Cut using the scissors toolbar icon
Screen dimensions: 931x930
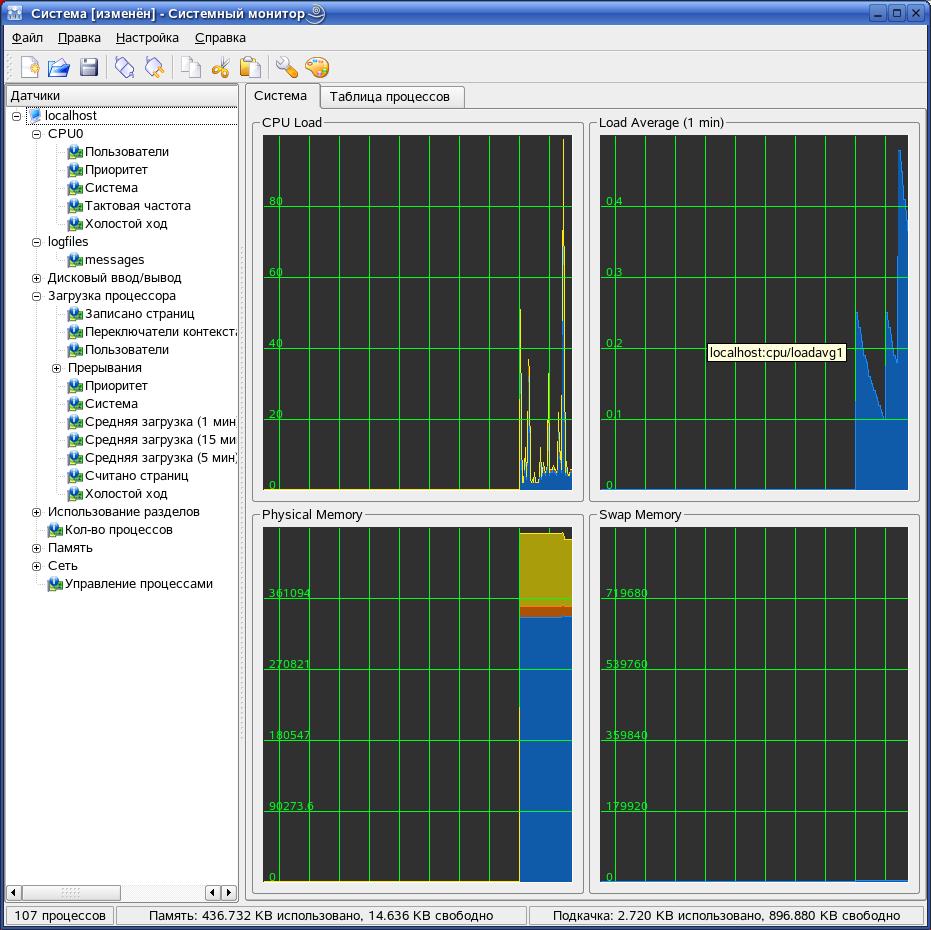(221, 68)
